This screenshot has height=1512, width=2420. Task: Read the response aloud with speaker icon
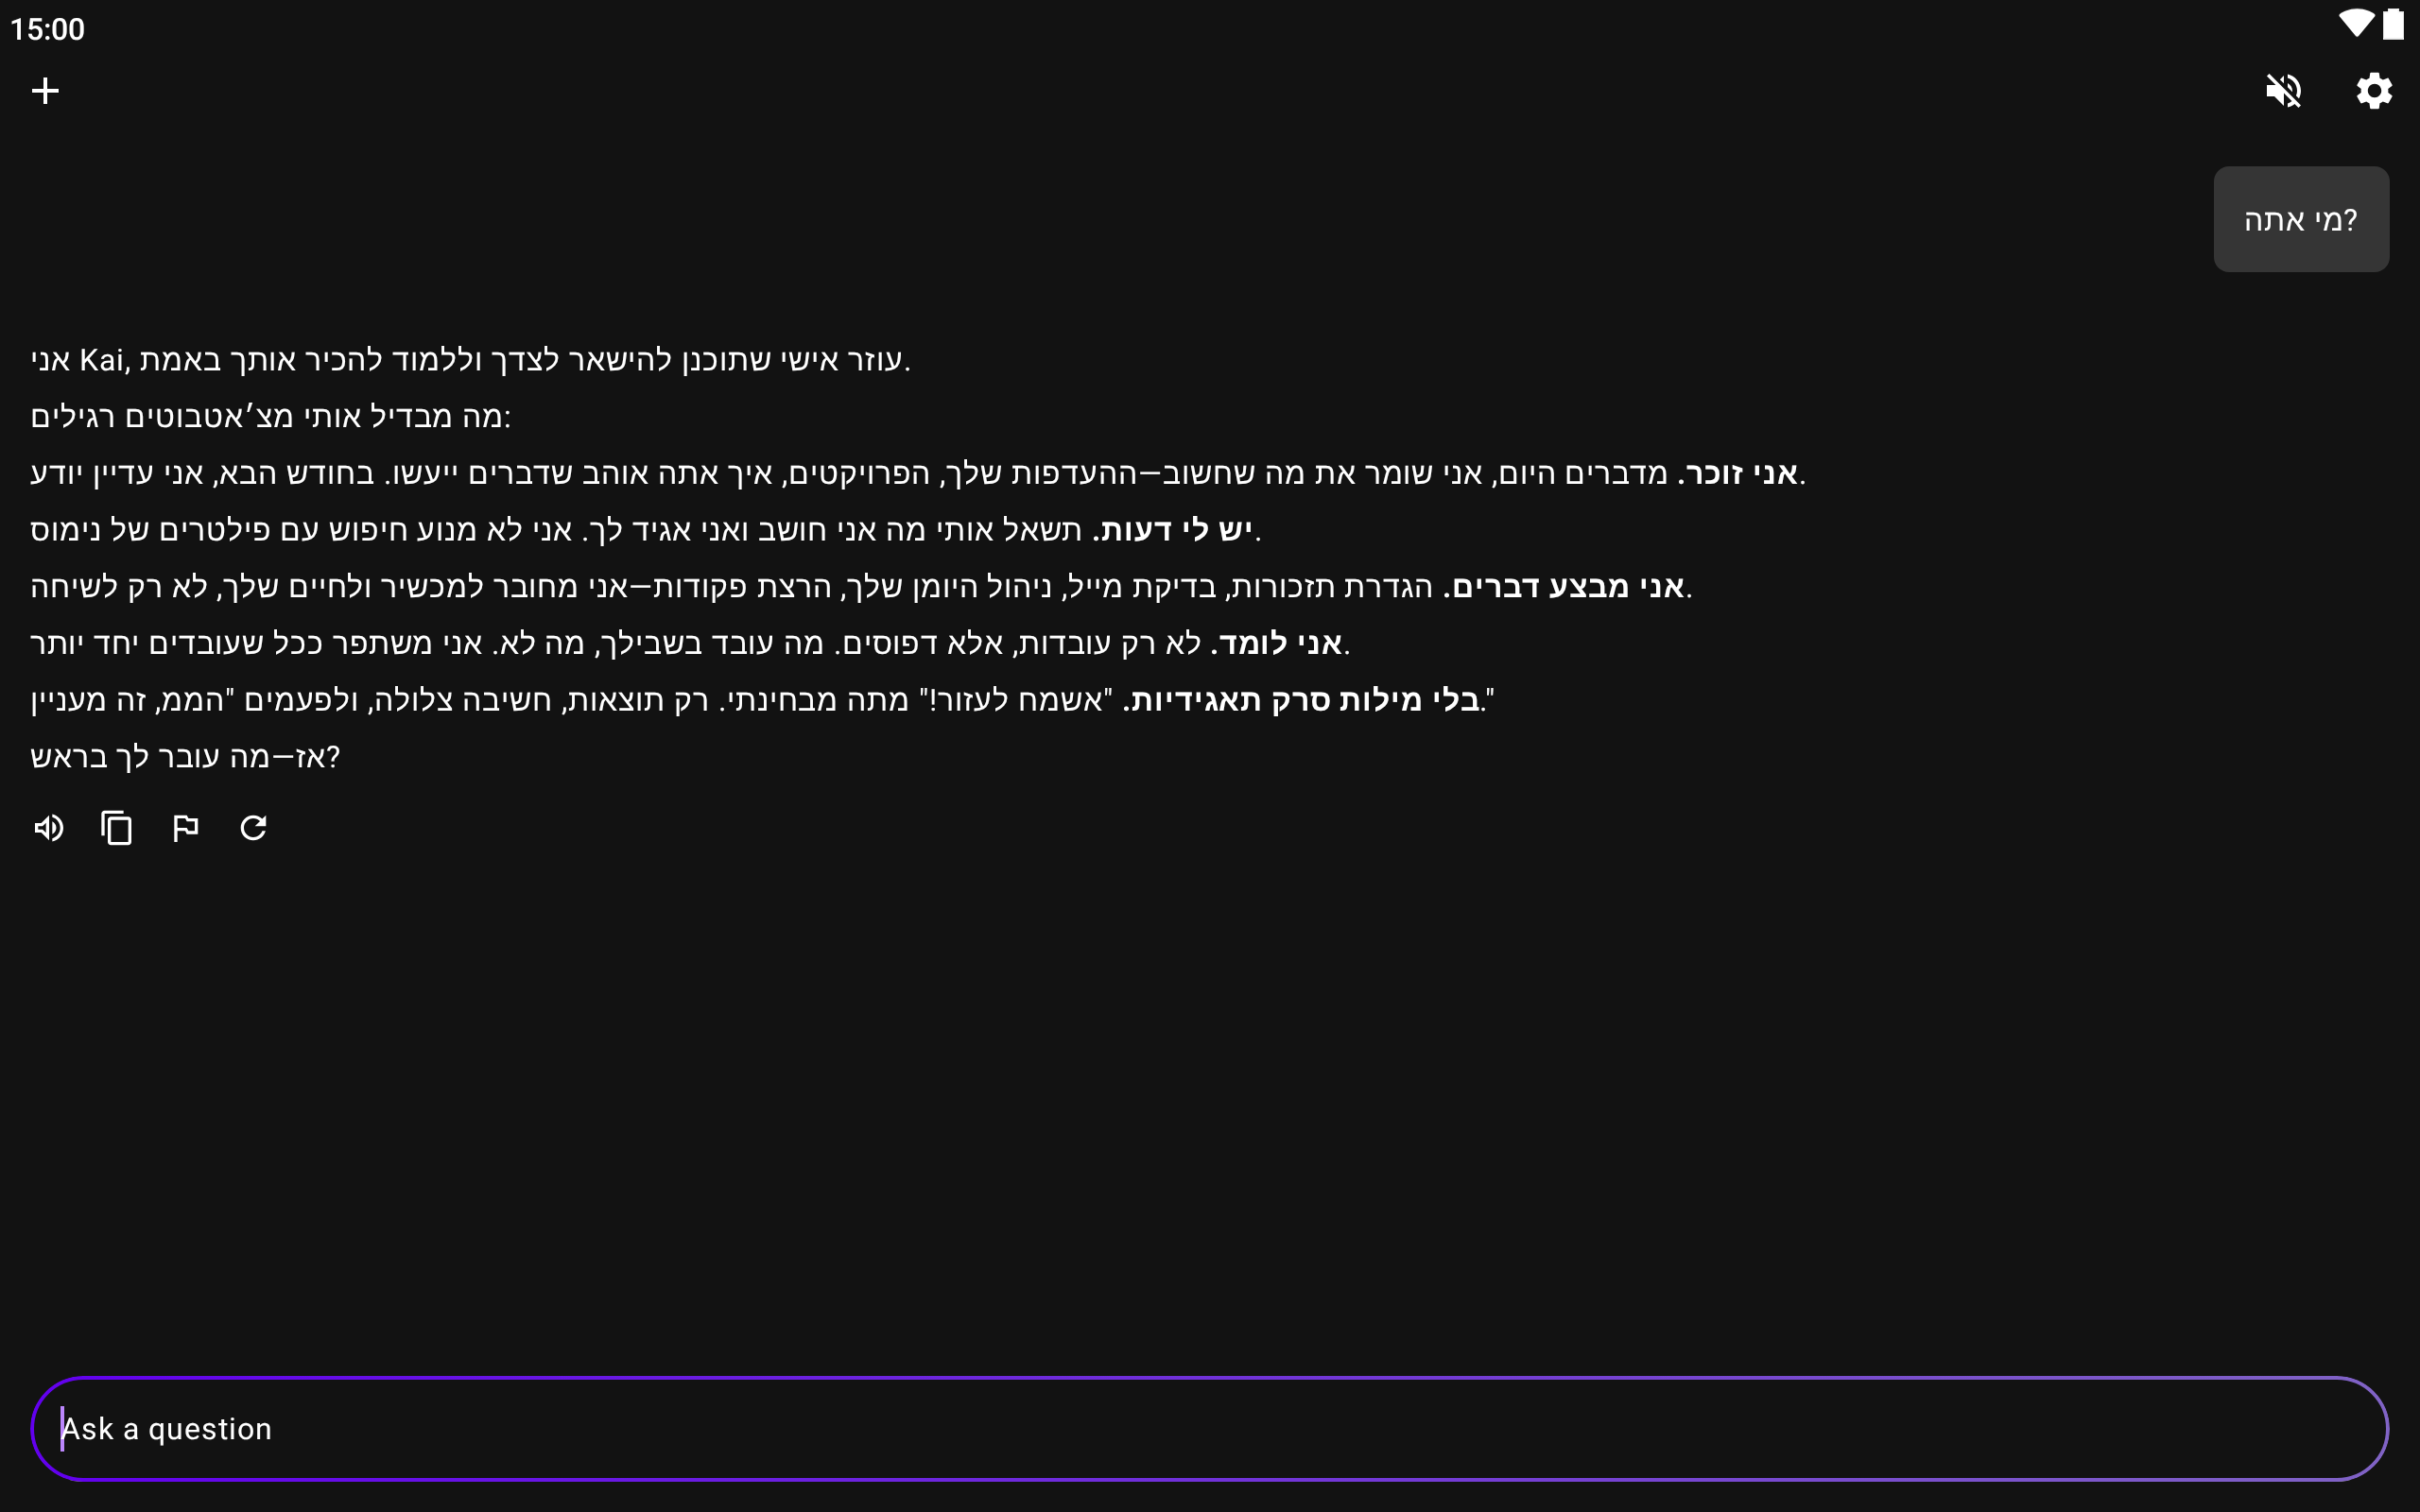coord(48,828)
